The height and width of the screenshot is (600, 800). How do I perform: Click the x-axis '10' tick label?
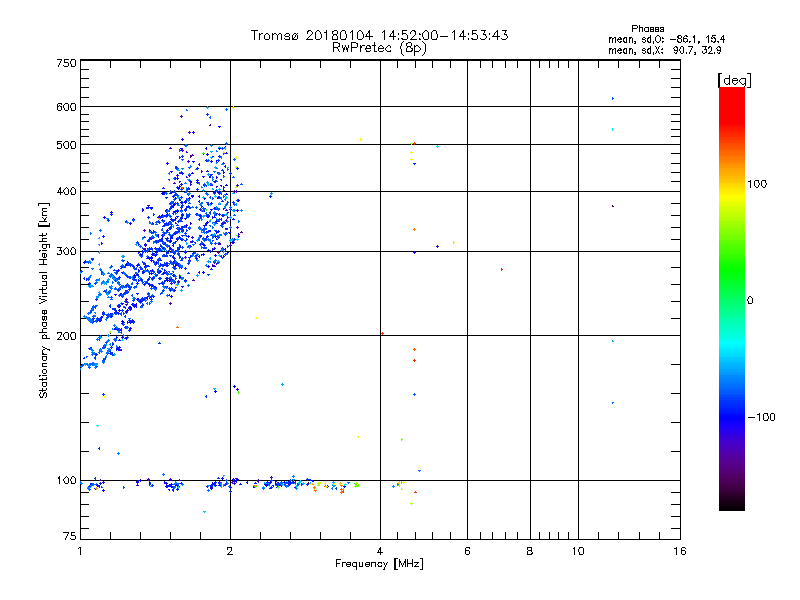(x=578, y=551)
